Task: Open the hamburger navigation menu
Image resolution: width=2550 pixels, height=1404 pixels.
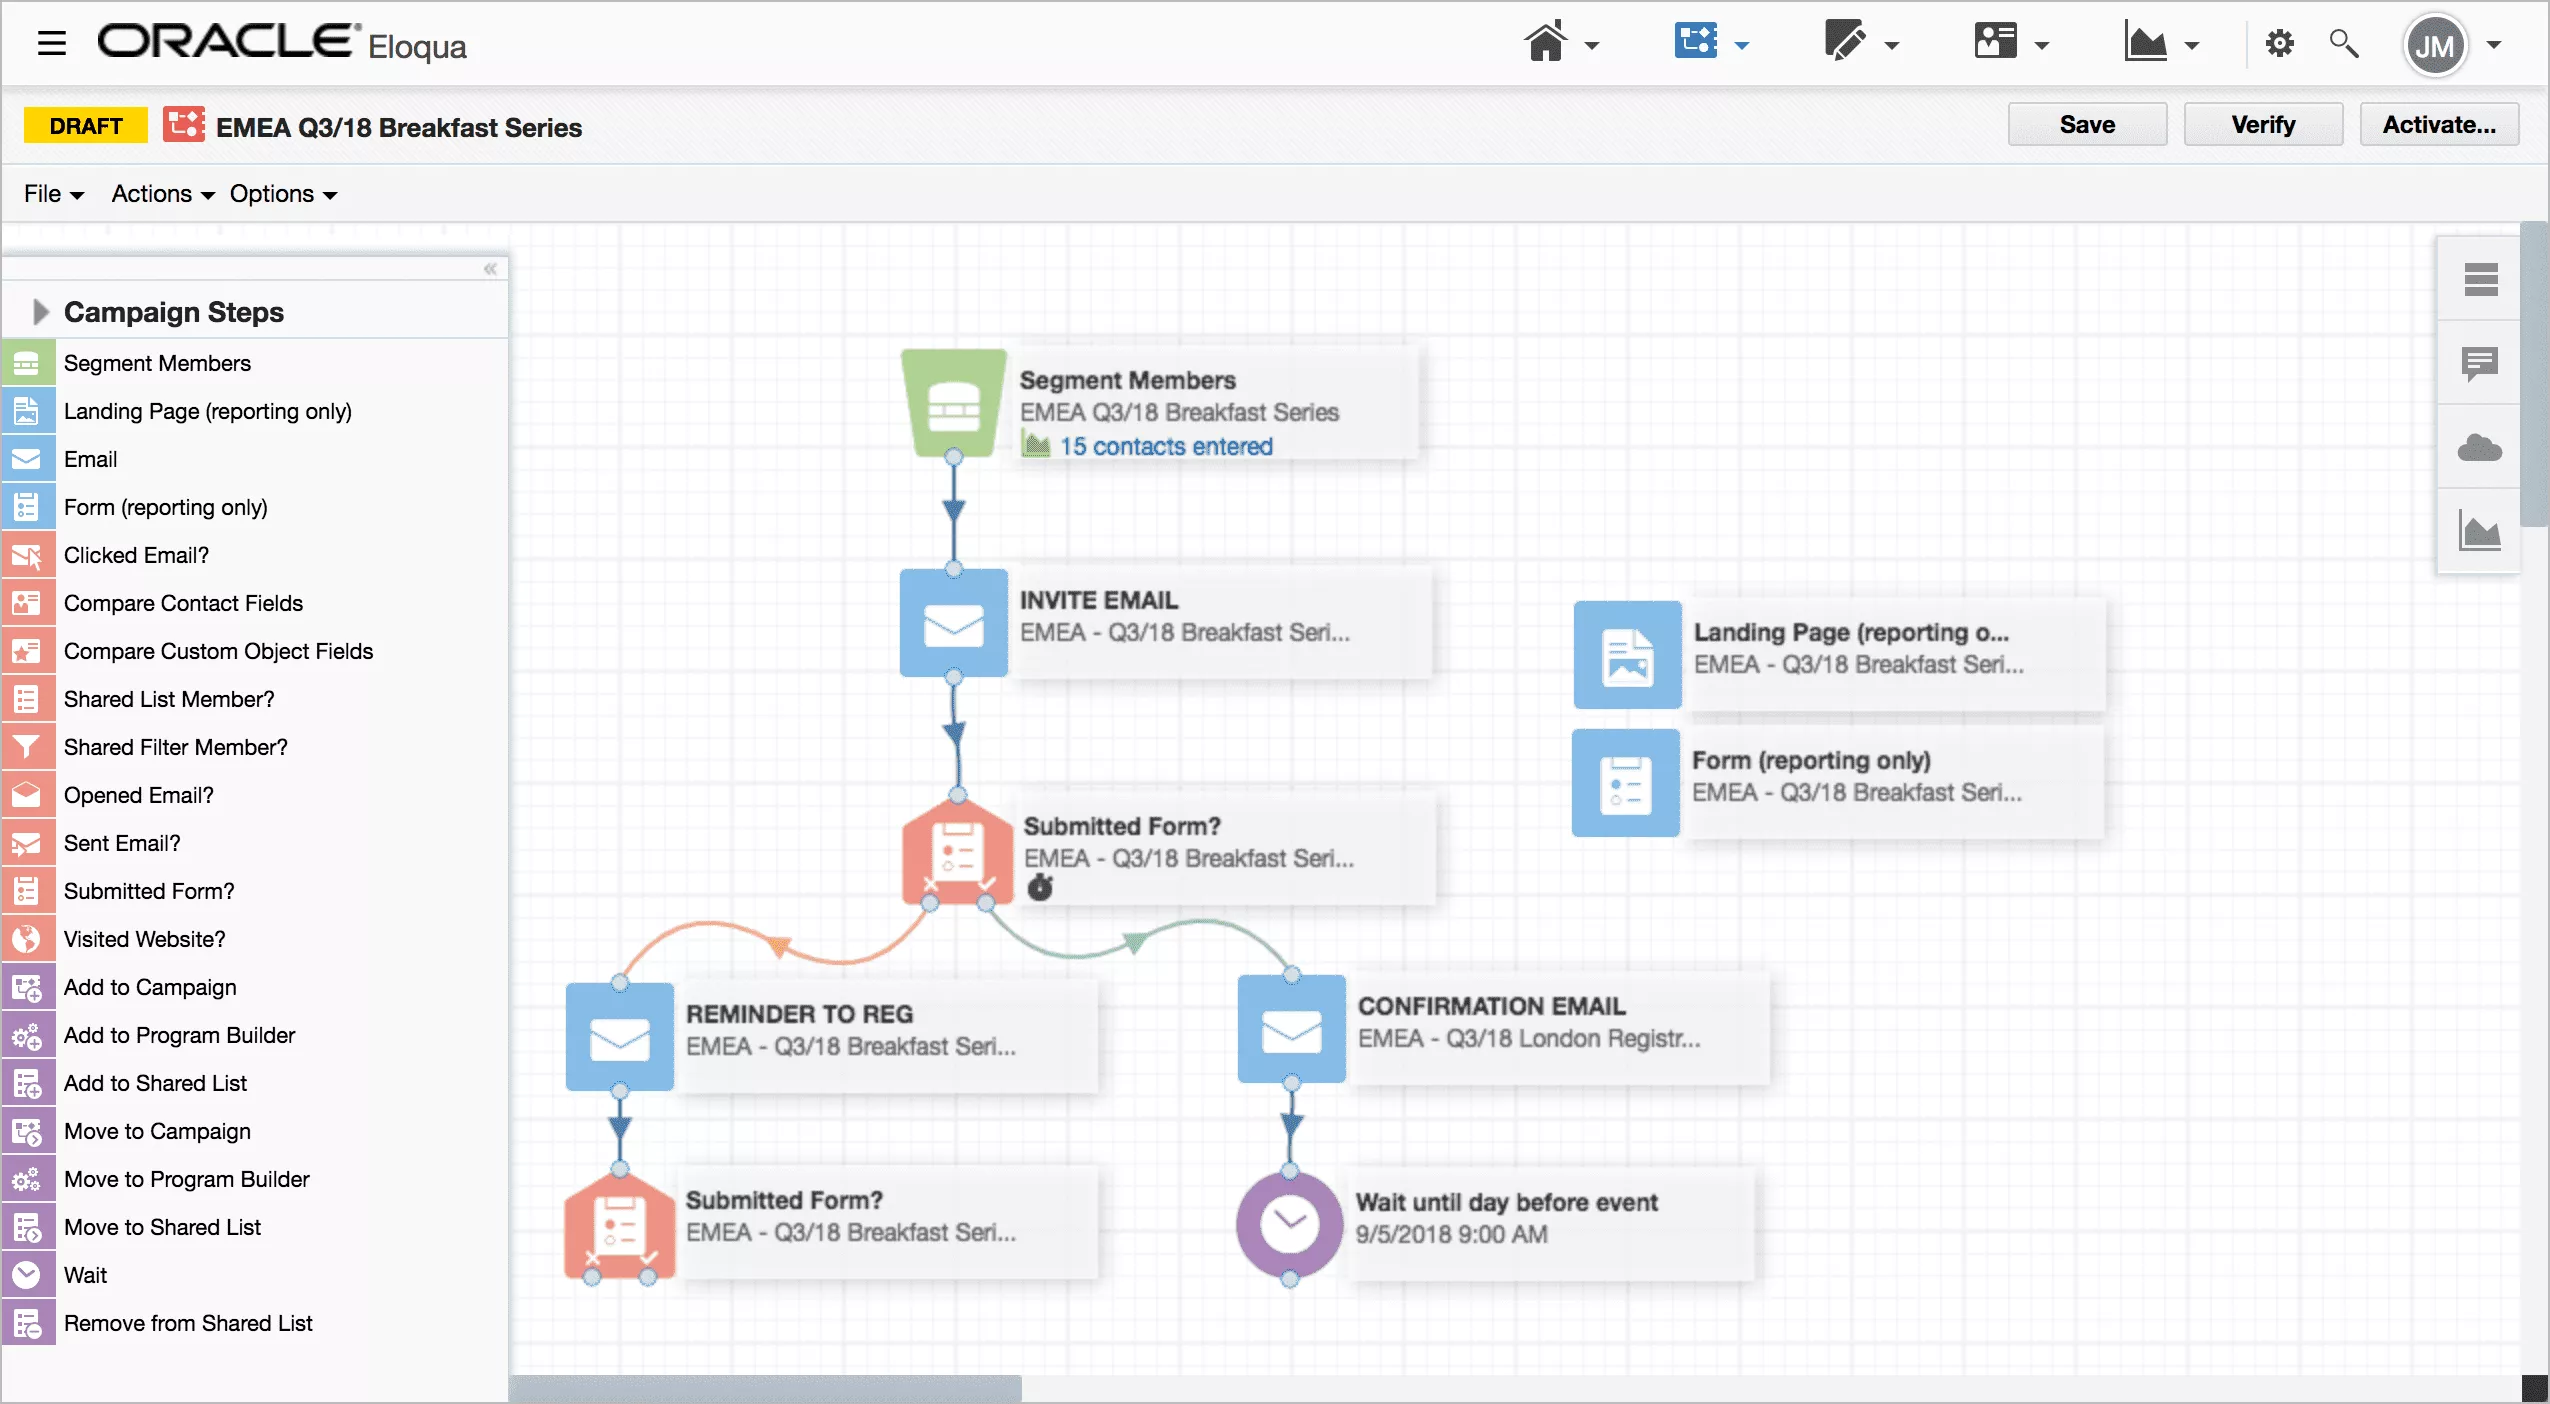Action: pos(51,43)
